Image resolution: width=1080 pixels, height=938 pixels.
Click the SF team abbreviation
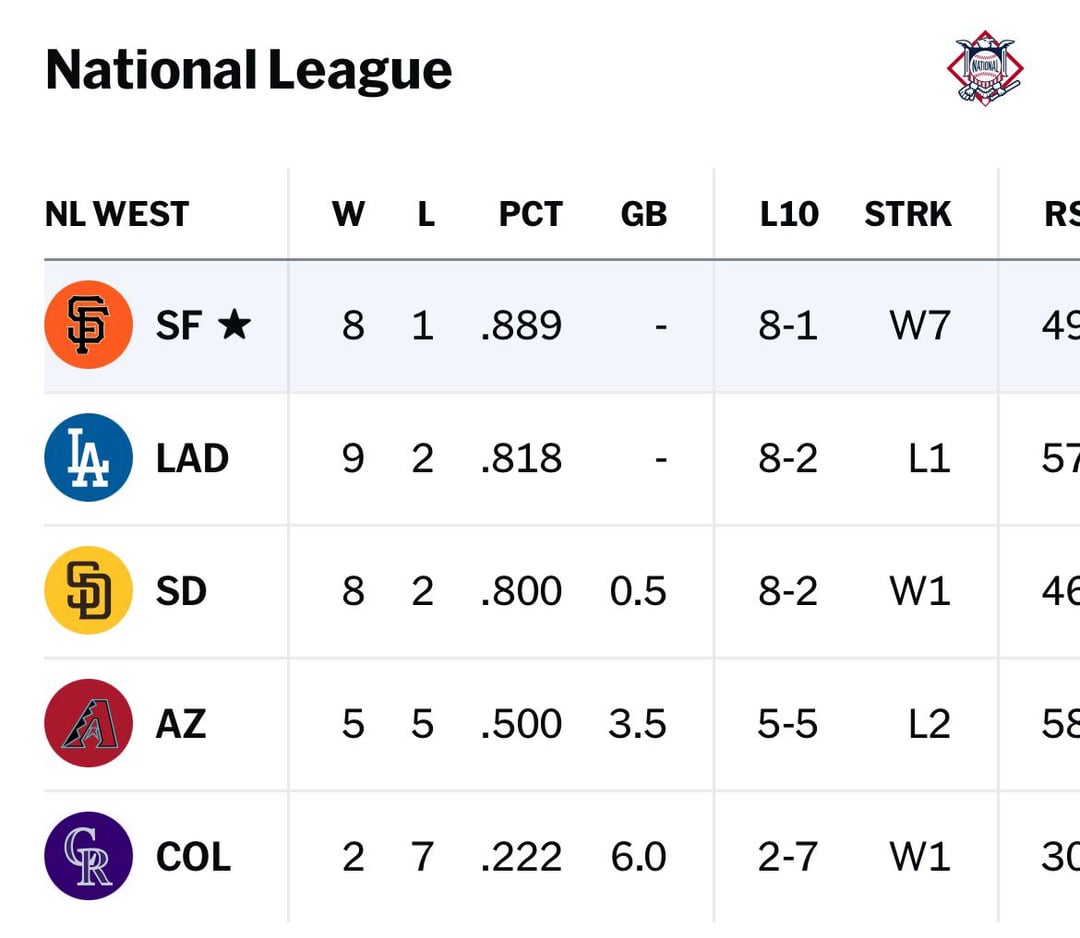[179, 325]
